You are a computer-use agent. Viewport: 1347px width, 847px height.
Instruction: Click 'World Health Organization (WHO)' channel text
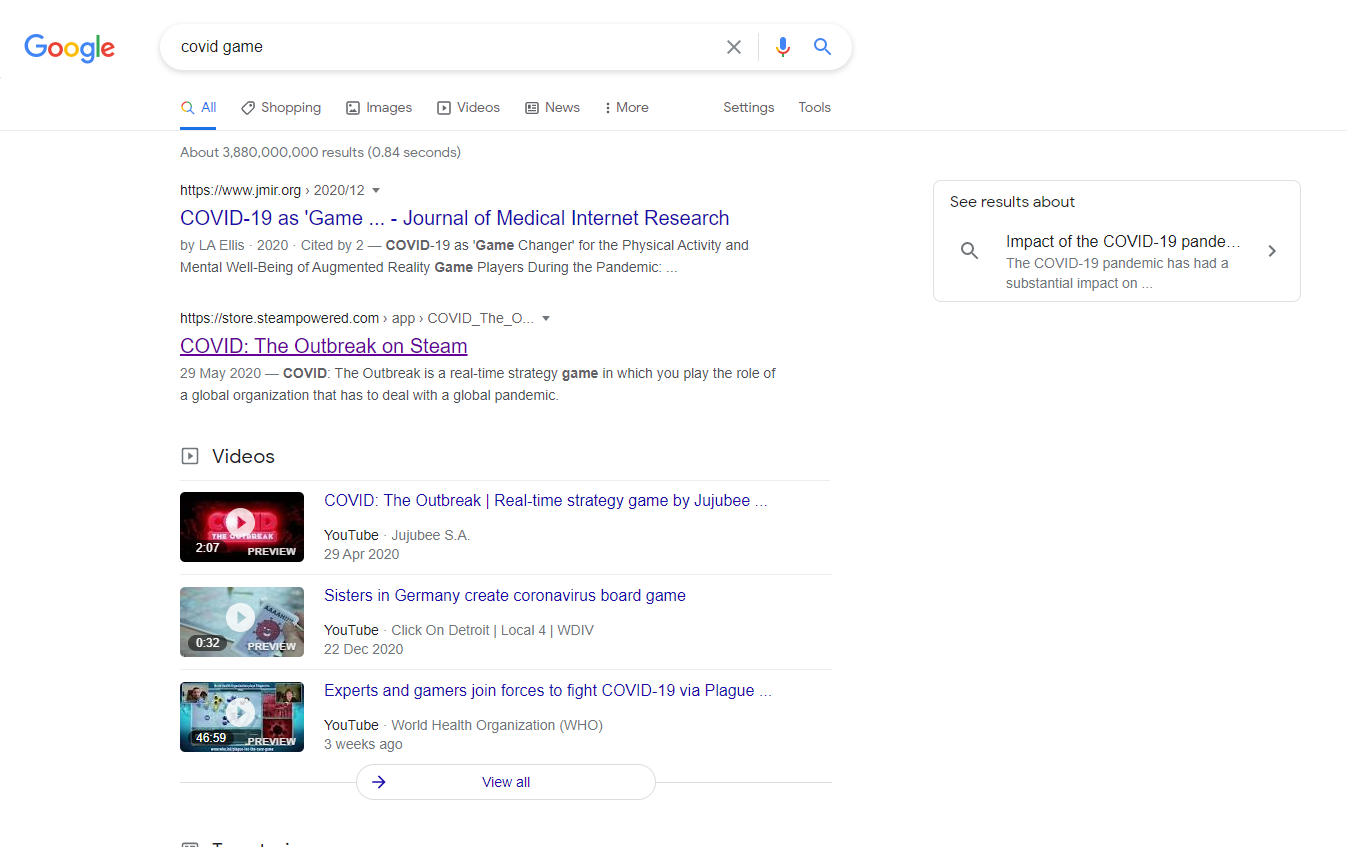497,725
